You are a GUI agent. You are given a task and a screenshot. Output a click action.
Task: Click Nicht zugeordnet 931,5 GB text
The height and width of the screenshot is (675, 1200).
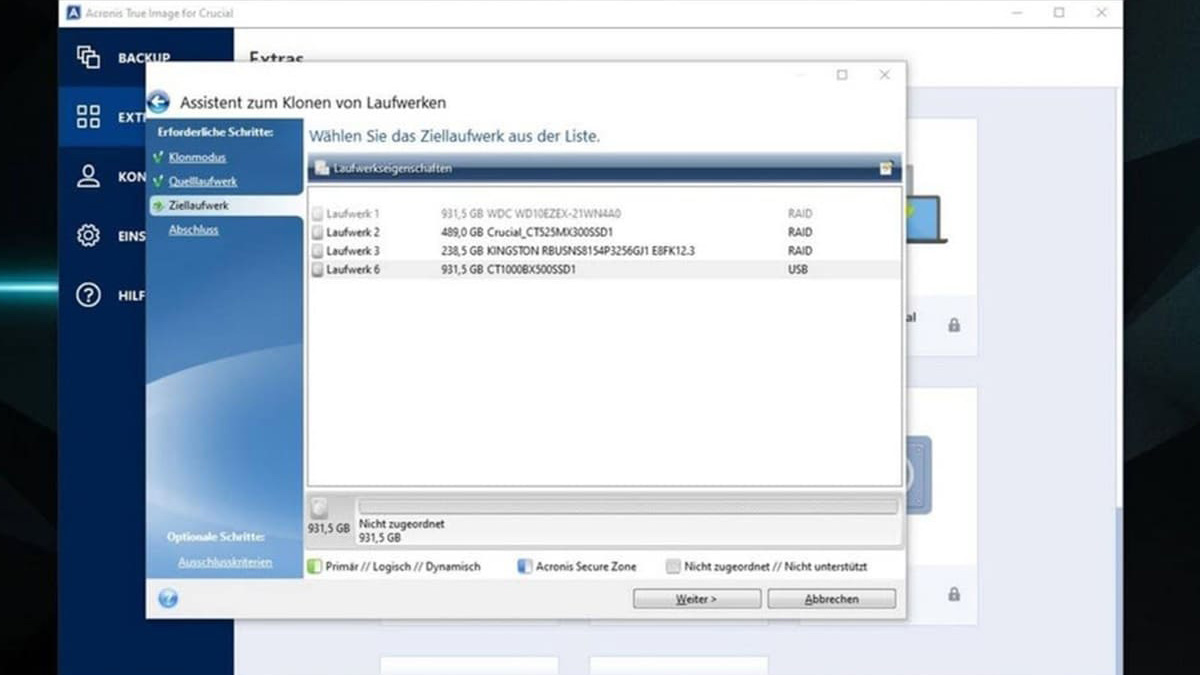point(402,530)
